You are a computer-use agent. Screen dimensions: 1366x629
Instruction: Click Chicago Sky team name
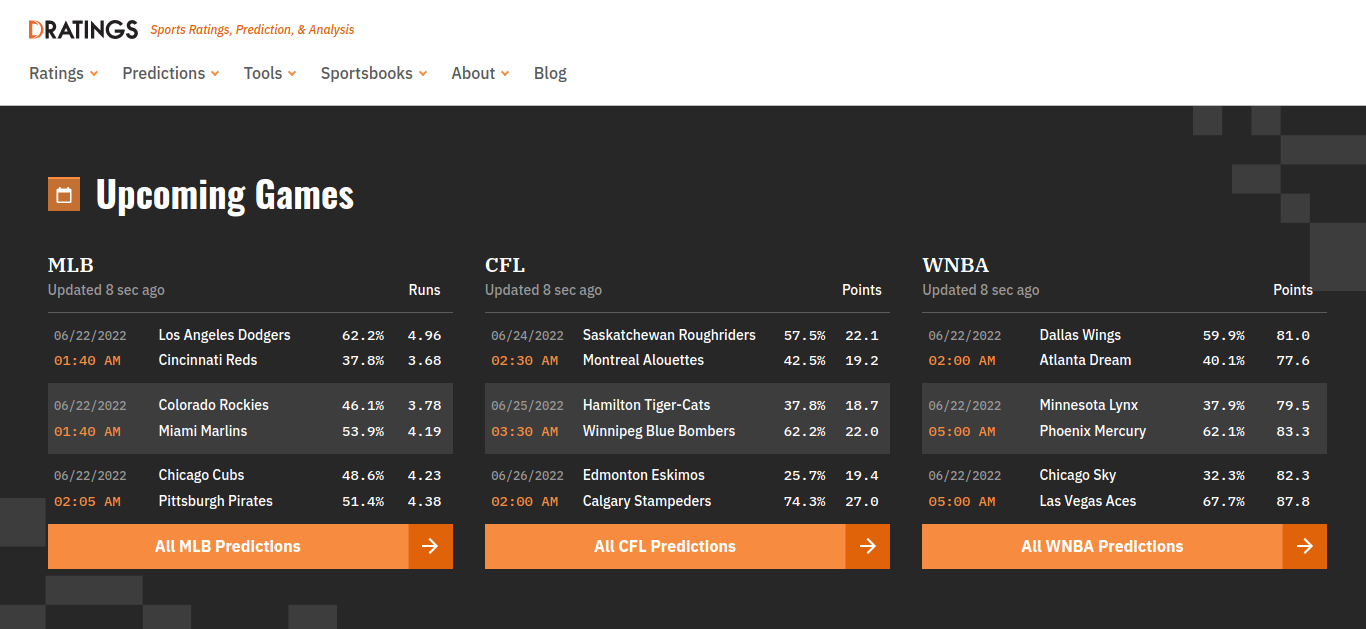1078,475
